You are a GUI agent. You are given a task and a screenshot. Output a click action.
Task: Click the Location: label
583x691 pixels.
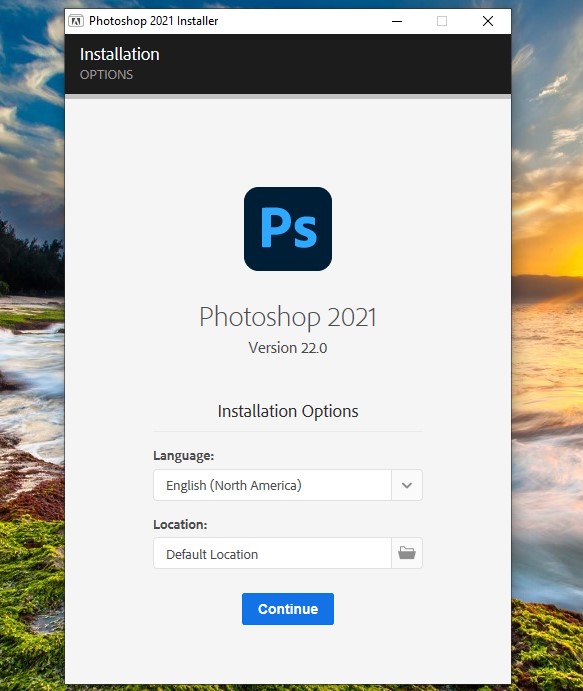tap(180, 524)
